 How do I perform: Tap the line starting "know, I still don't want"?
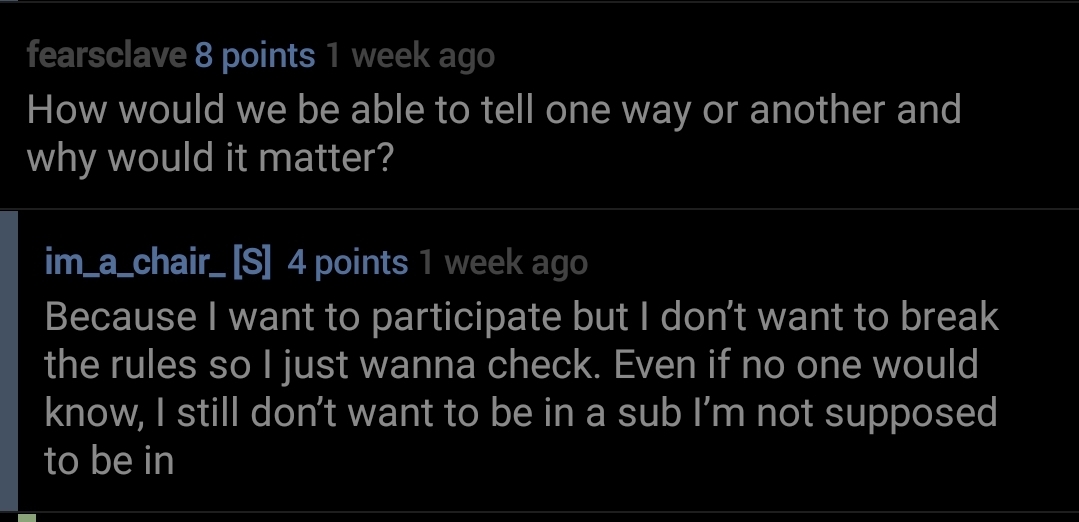tap(520, 412)
